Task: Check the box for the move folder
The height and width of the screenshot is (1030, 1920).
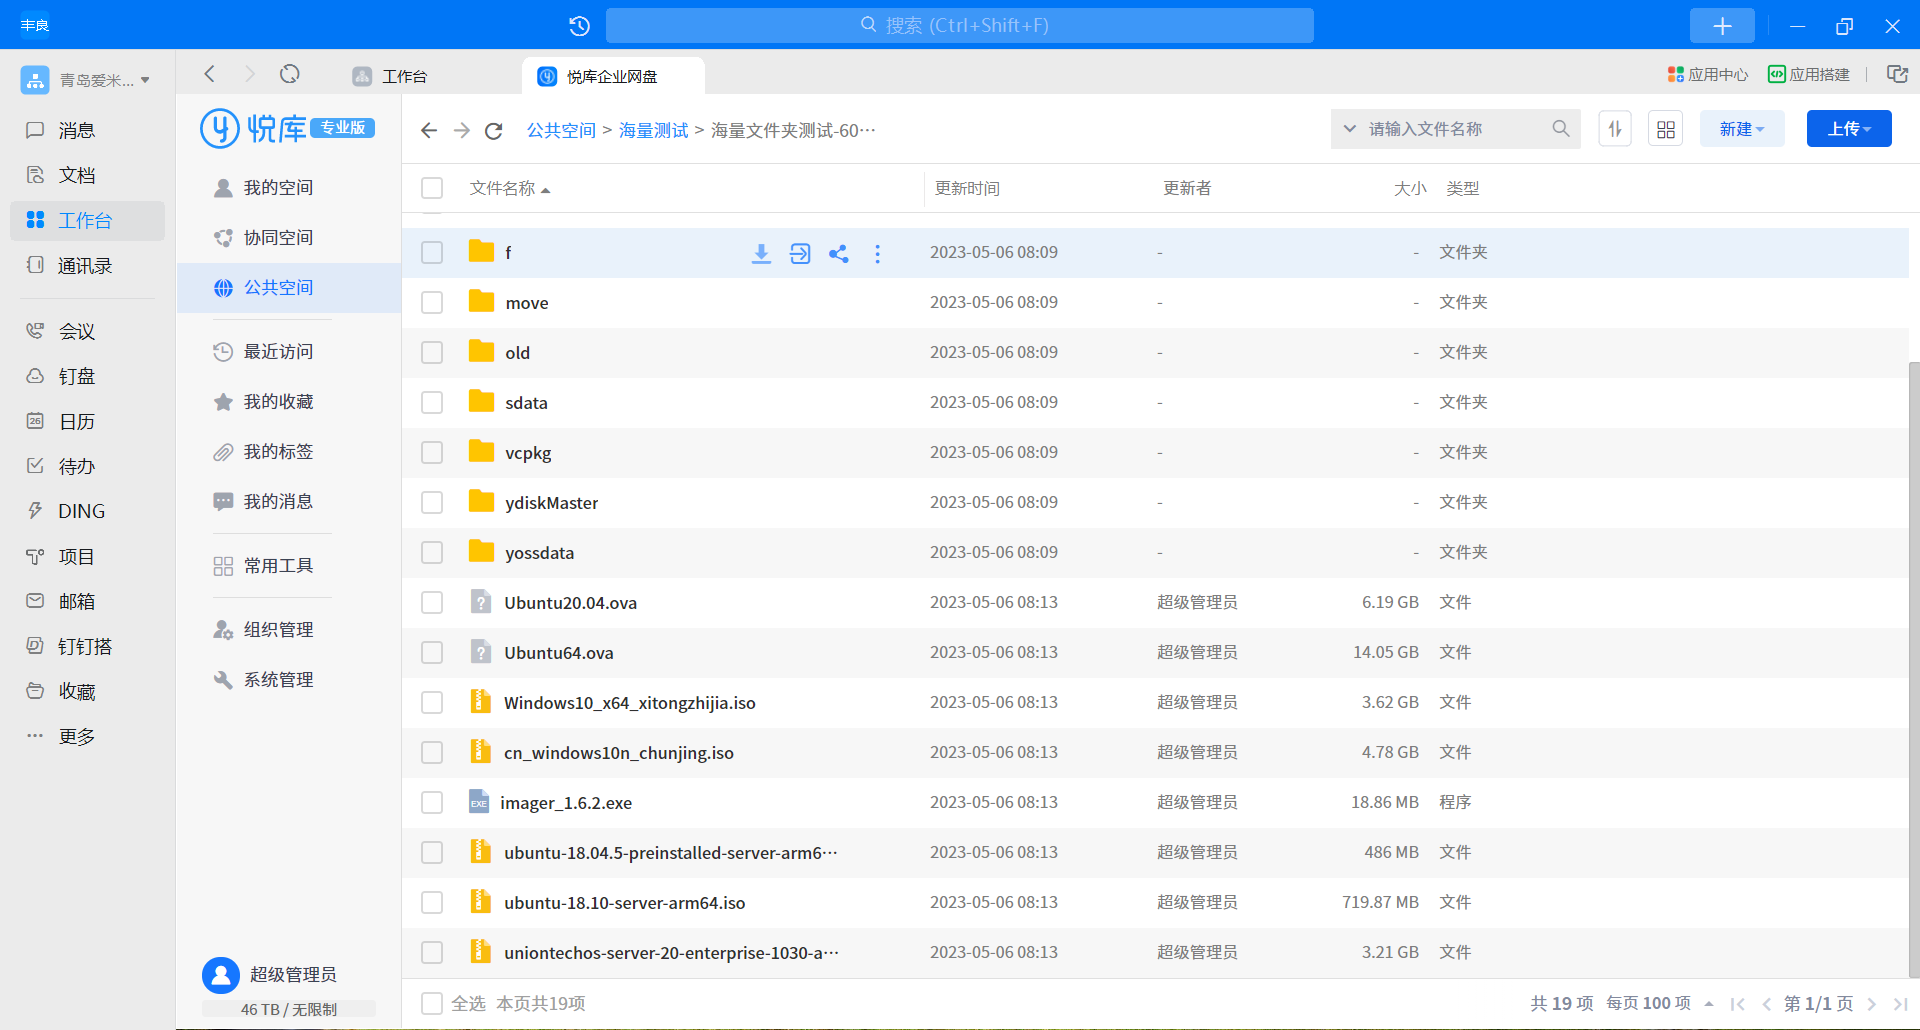Action: point(432,303)
